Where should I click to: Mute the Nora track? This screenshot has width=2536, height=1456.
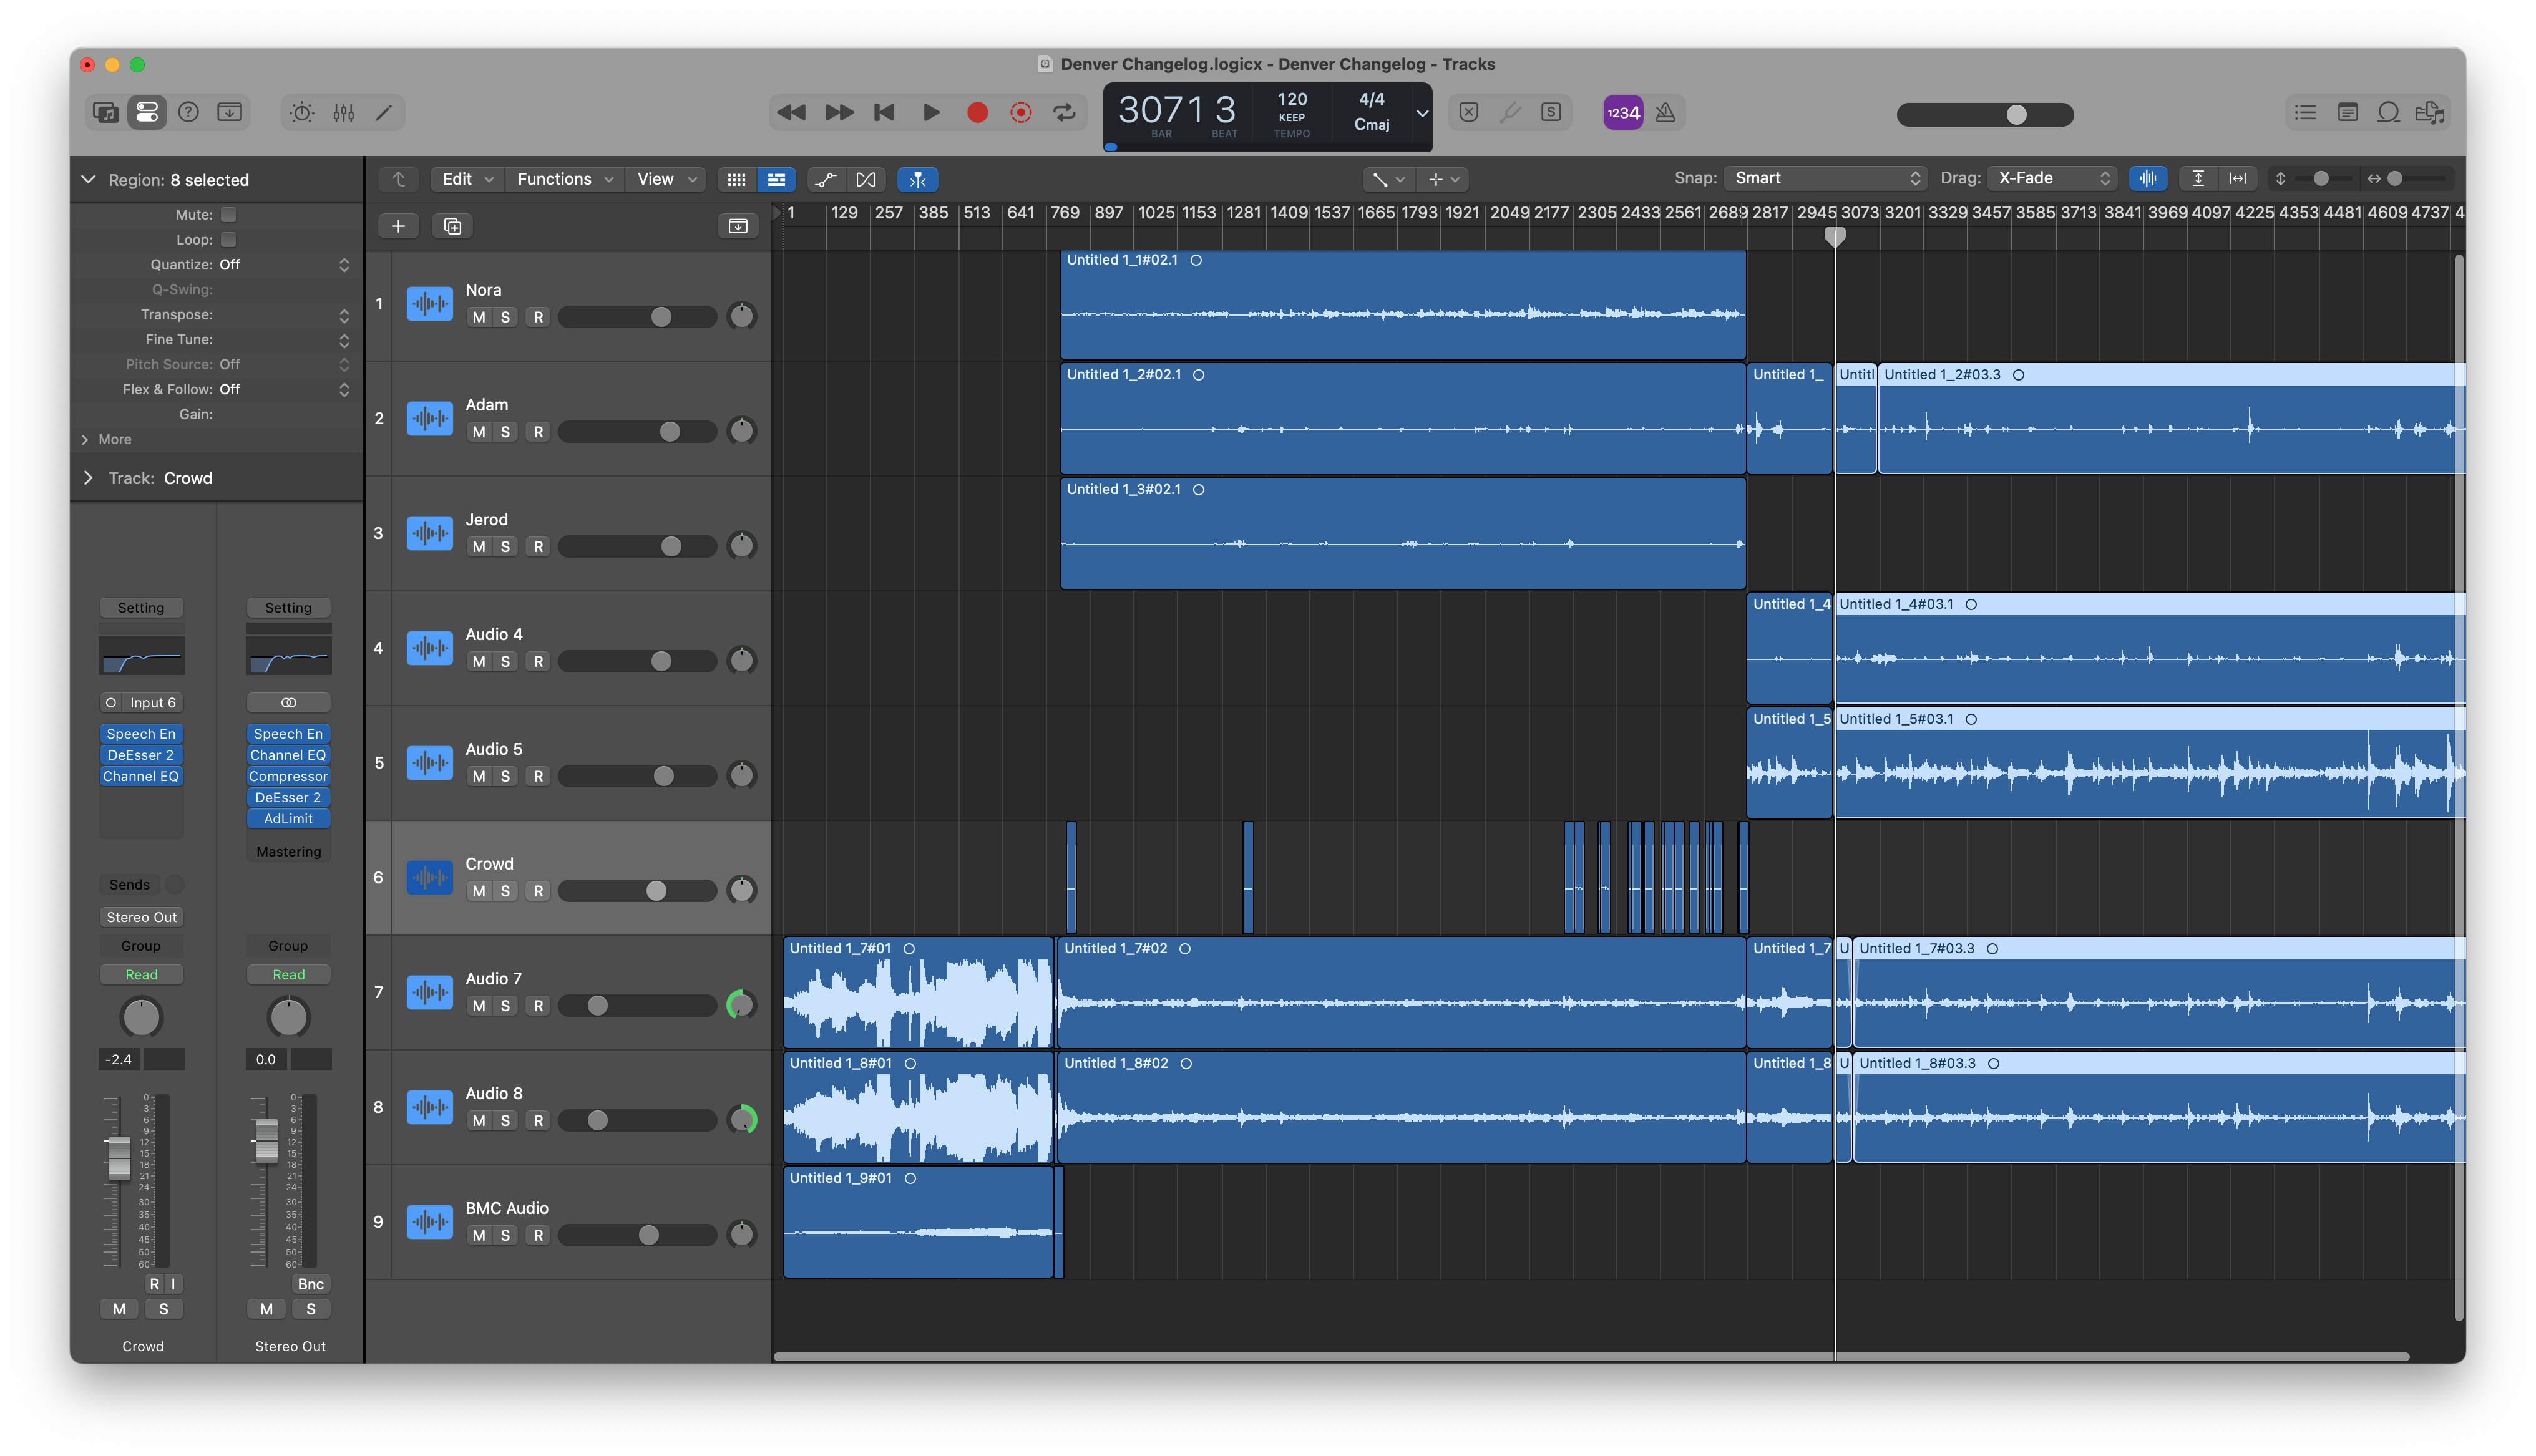[x=479, y=317]
